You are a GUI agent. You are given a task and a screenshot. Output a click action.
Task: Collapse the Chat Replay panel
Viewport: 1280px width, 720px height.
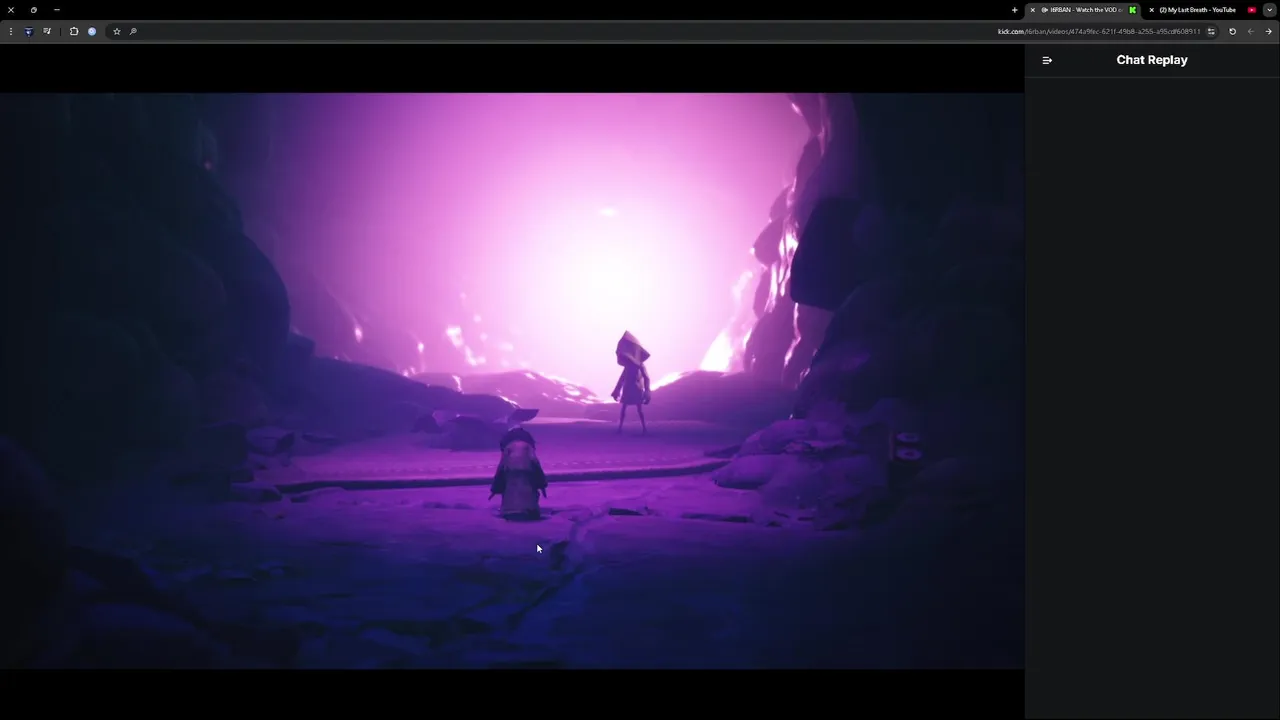point(1047,60)
